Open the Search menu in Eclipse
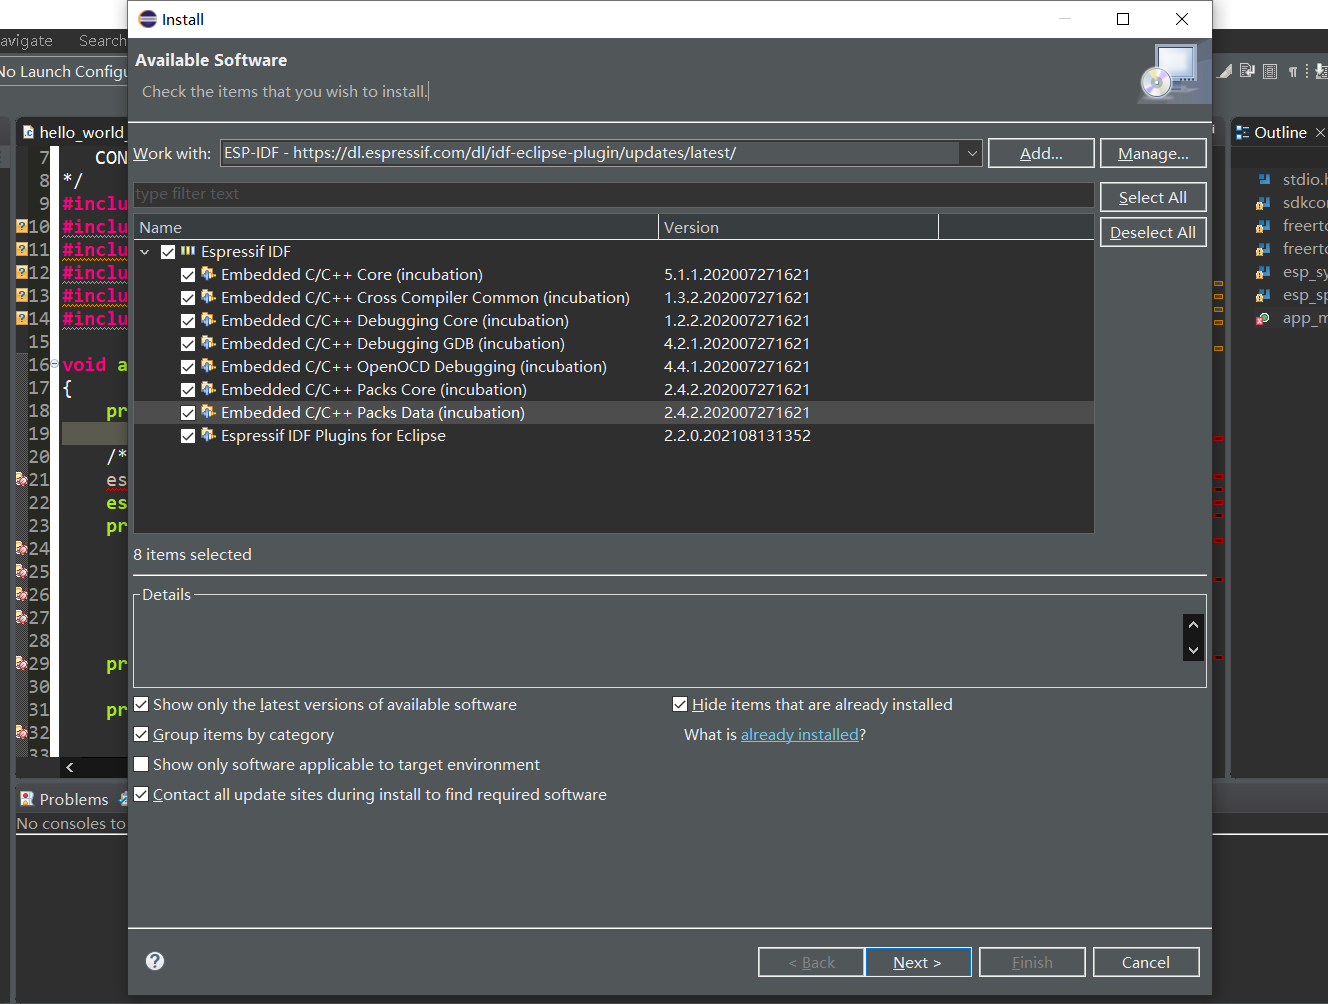The height and width of the screenshot is (1004, 1328). [102, 41]
